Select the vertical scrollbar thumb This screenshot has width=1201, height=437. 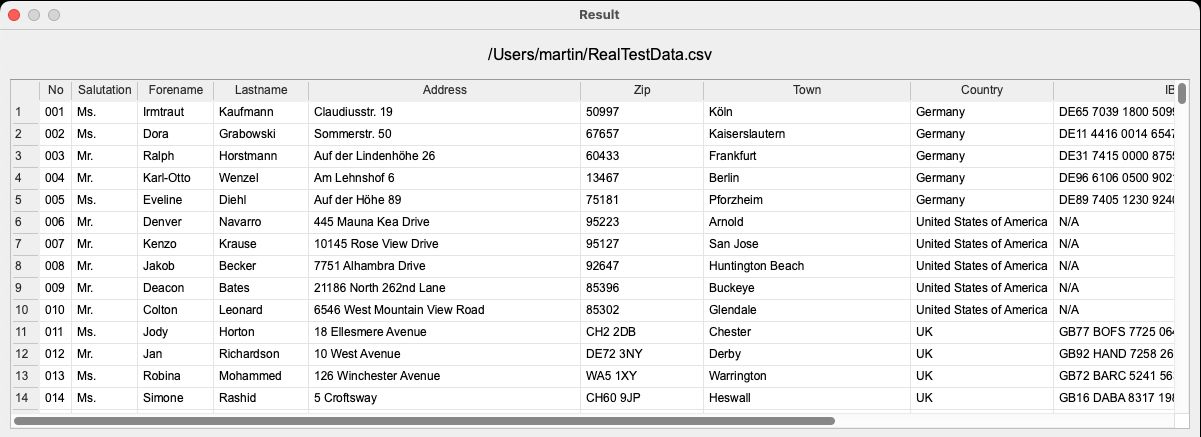pos(1182,94)
